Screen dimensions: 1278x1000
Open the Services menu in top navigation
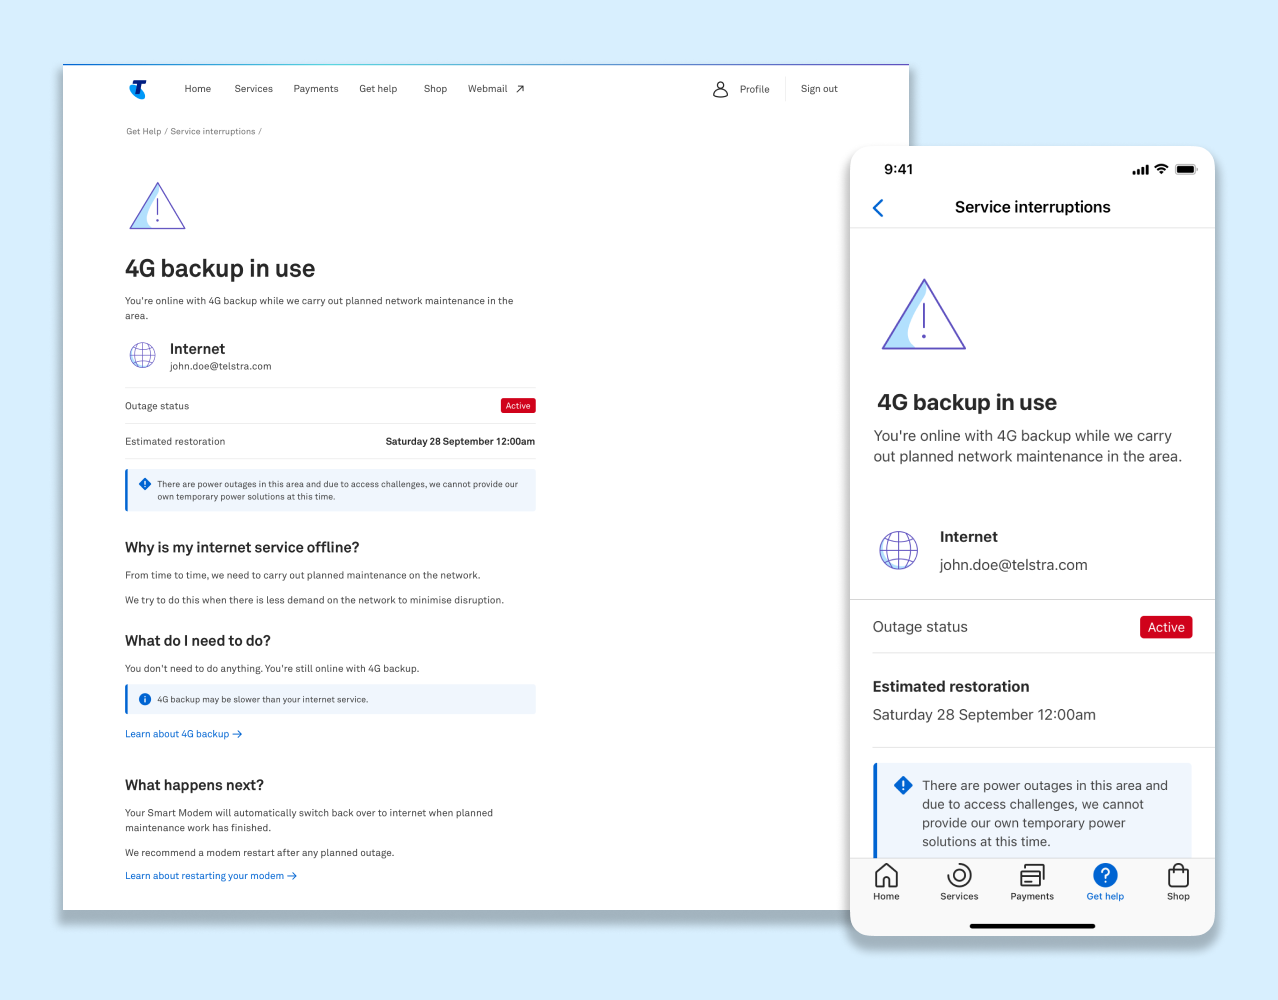(x=254, y=89)
